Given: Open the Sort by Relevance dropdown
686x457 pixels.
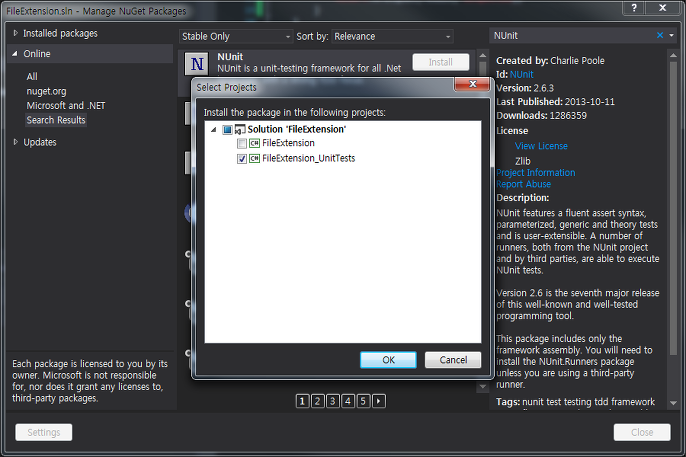Looking at the screenshot, I should pyautogui.click(x=392, y=36).
